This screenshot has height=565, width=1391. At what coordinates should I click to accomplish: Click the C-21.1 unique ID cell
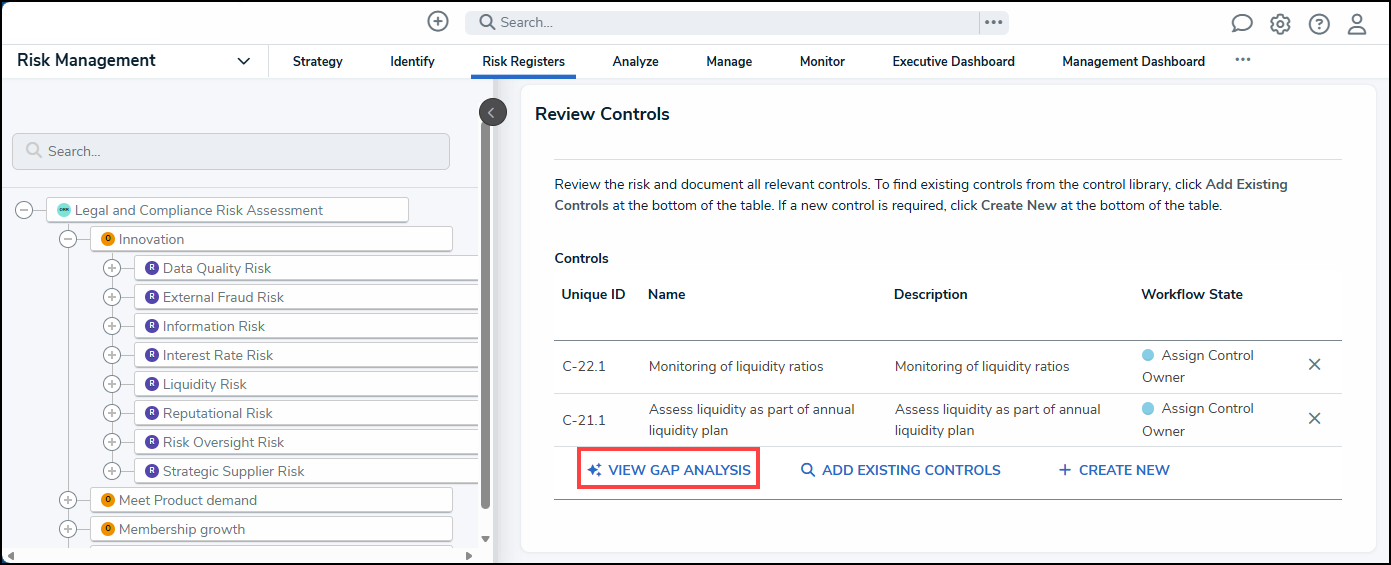[584, 420]
